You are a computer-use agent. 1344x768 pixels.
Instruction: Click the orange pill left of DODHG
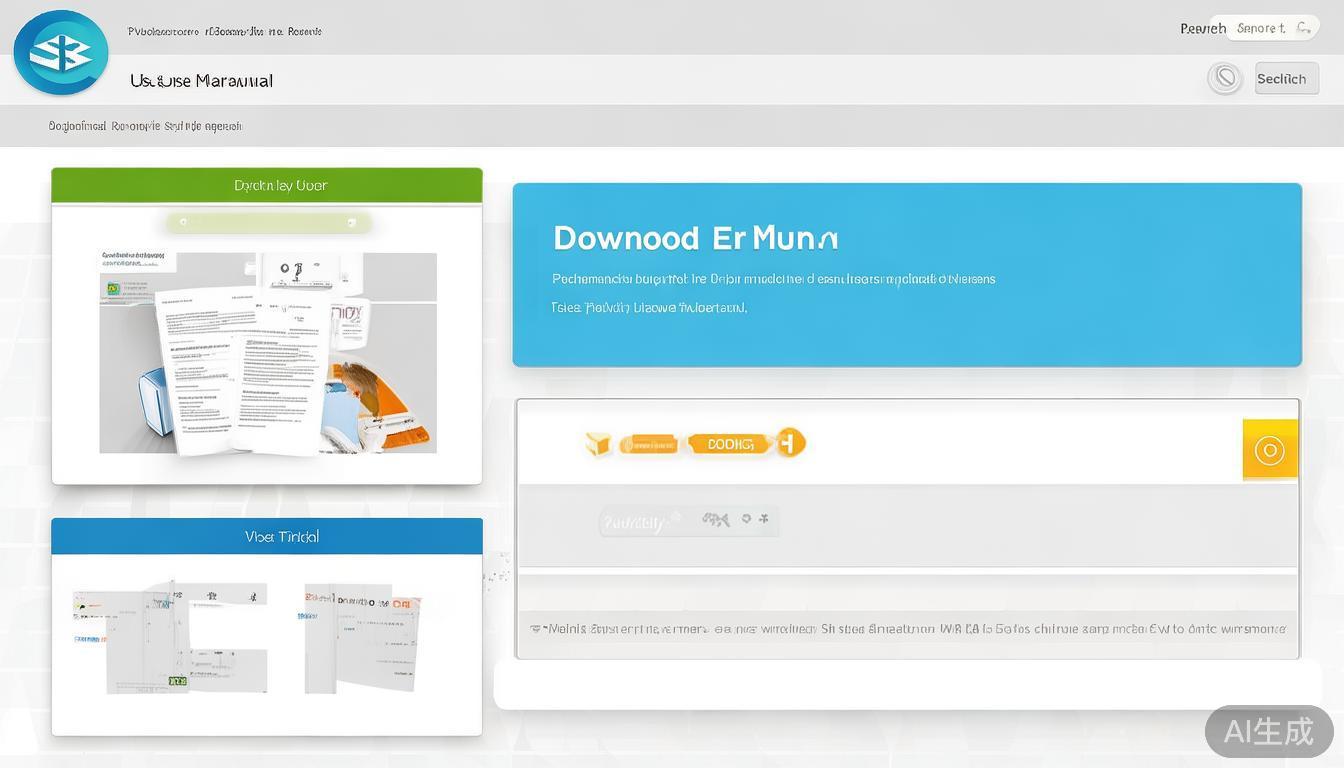648,444
